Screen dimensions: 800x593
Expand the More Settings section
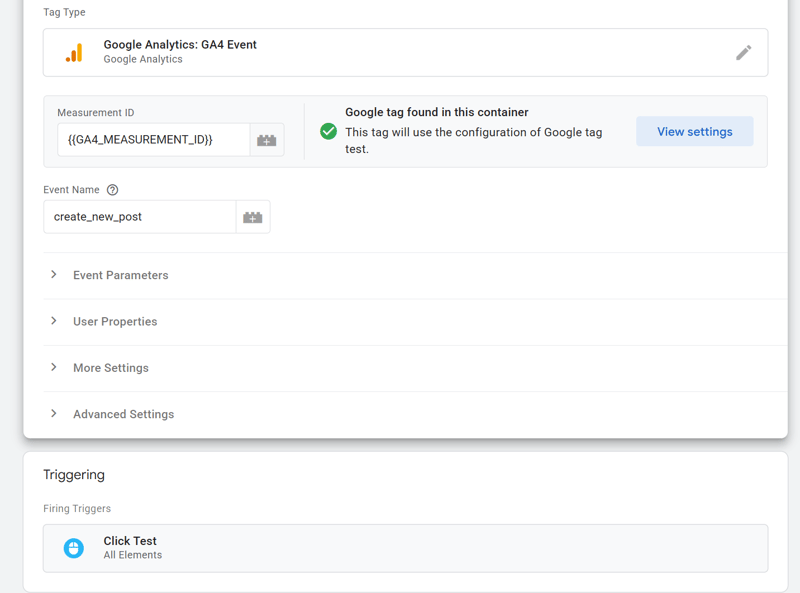(416, 368)
